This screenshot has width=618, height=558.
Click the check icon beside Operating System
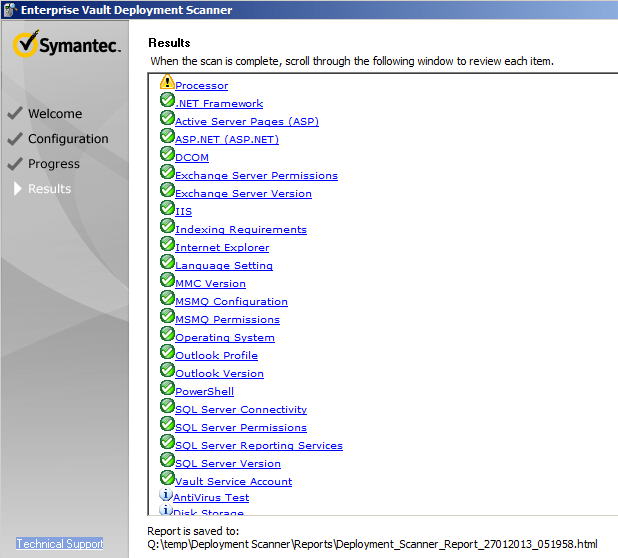(x=167, y=334)
